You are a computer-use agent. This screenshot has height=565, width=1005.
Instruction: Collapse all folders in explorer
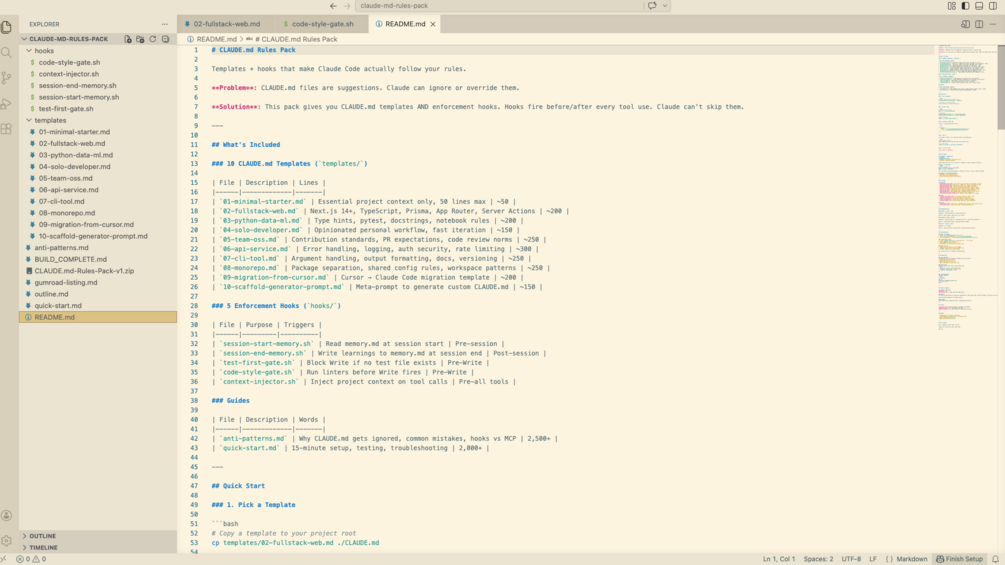165,39
